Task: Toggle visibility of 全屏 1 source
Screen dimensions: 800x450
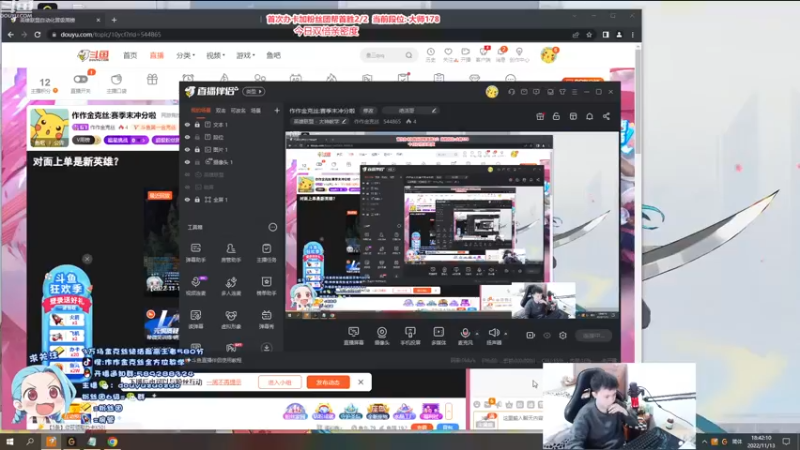Action: pos(187,199)
